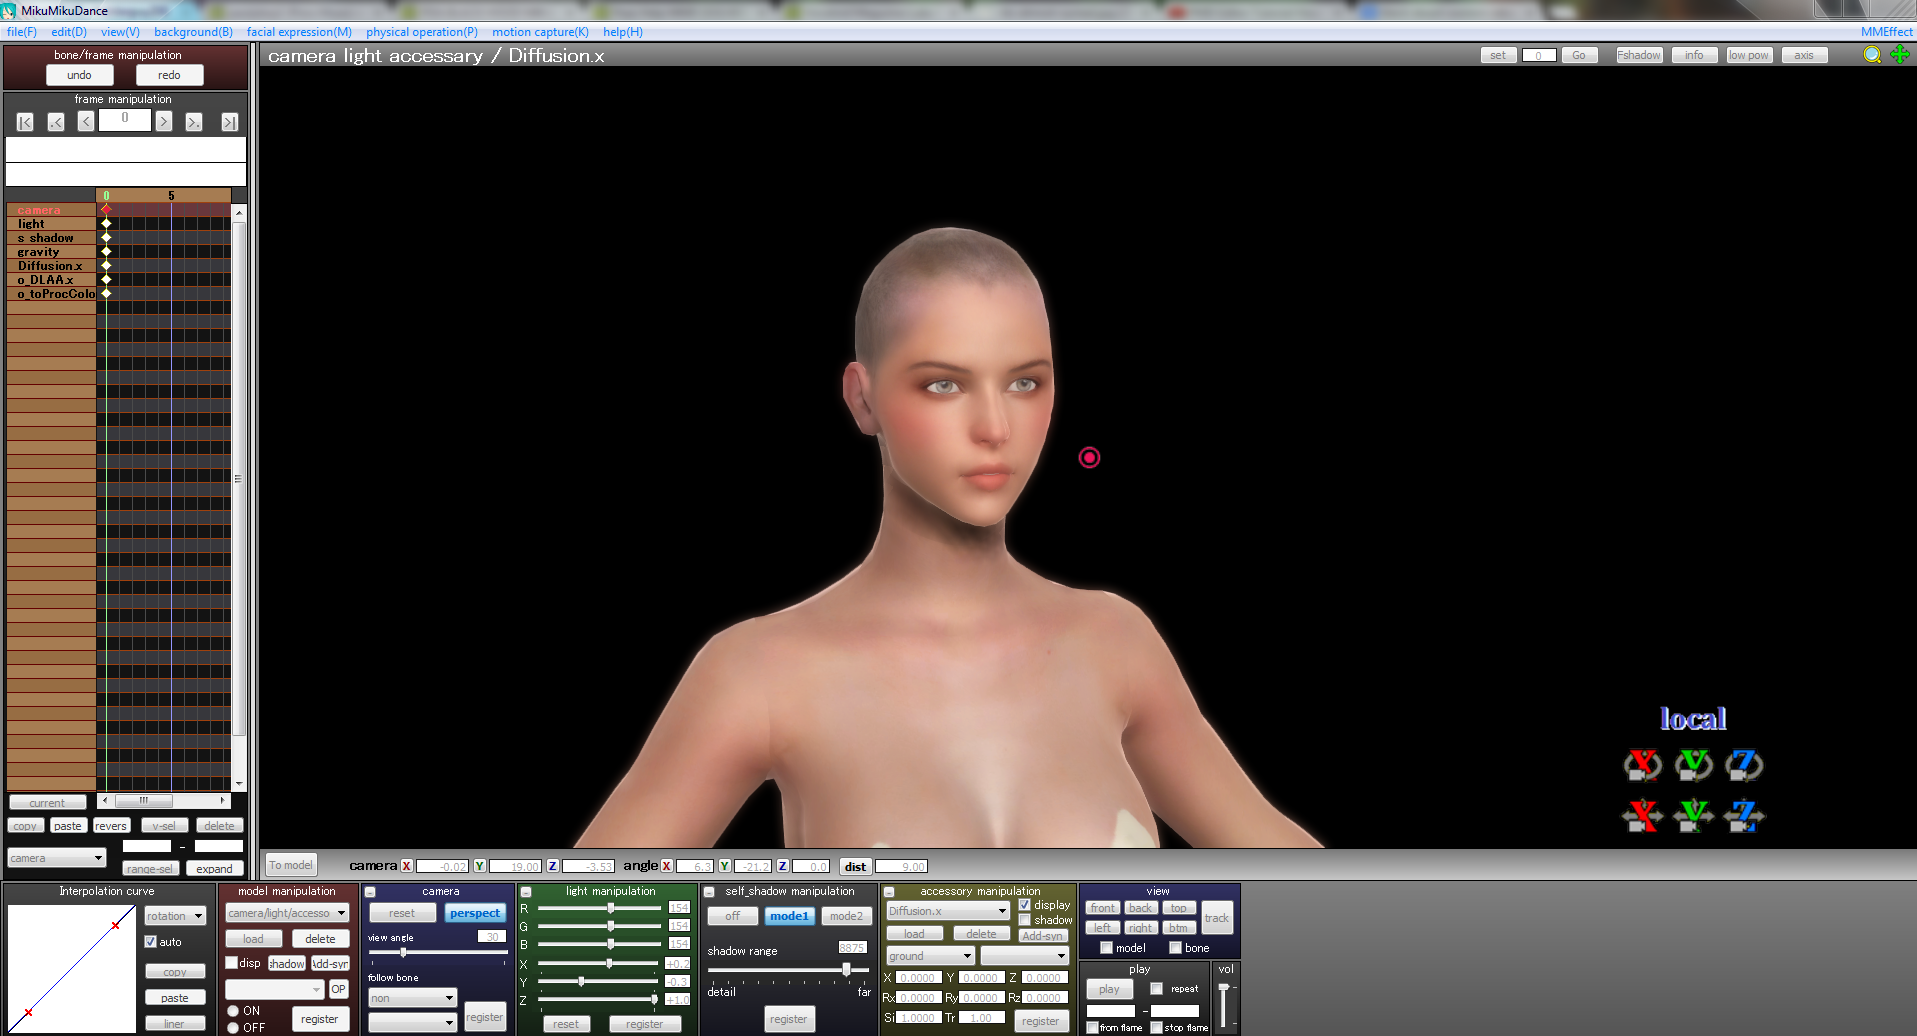The image size is (1917, 1036).
Task: Go to previous keyframe icon
Action: click(56, 122)
